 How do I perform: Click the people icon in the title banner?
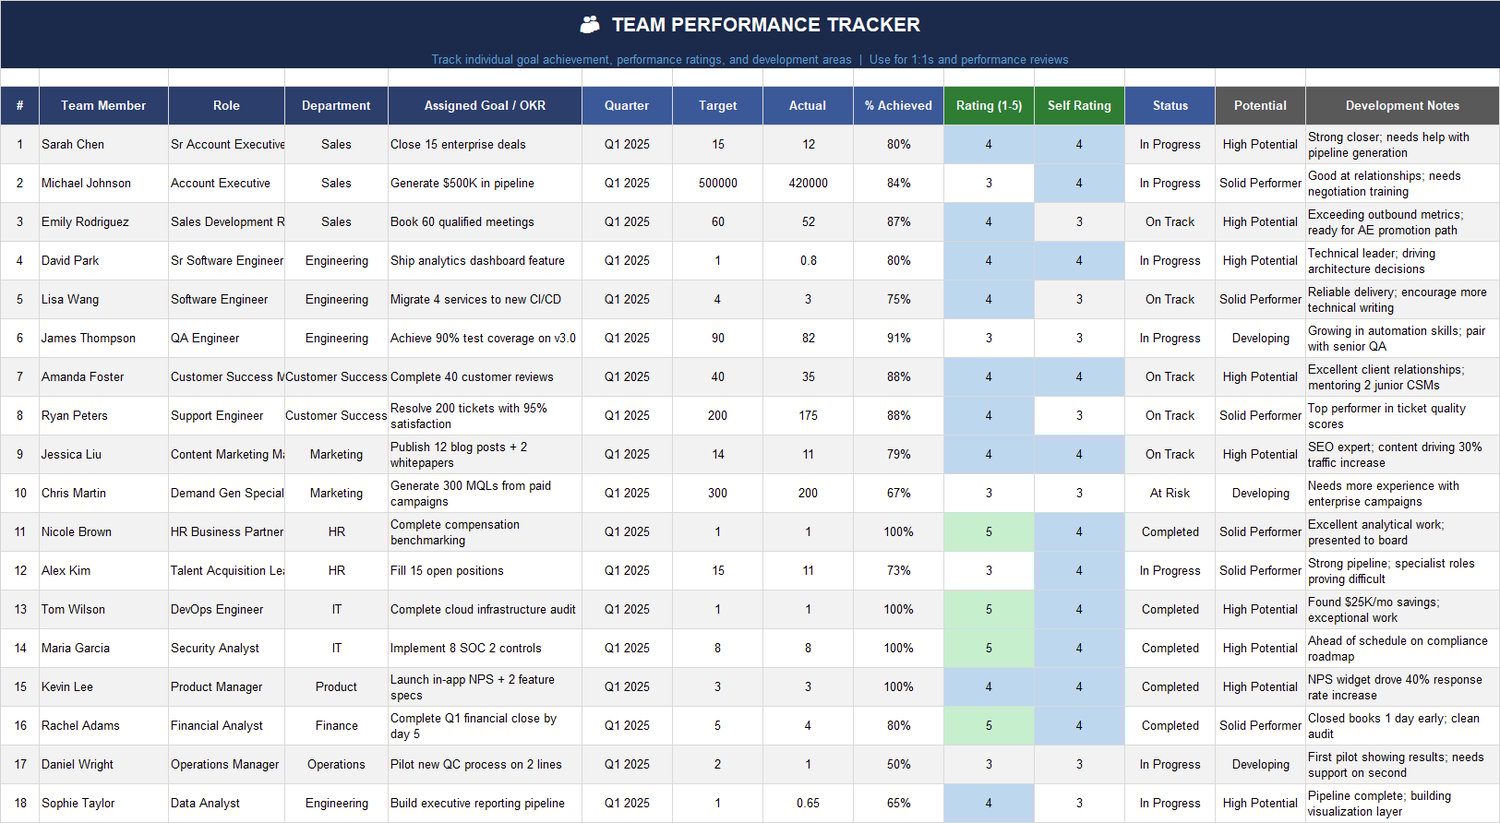coord(589,25)
